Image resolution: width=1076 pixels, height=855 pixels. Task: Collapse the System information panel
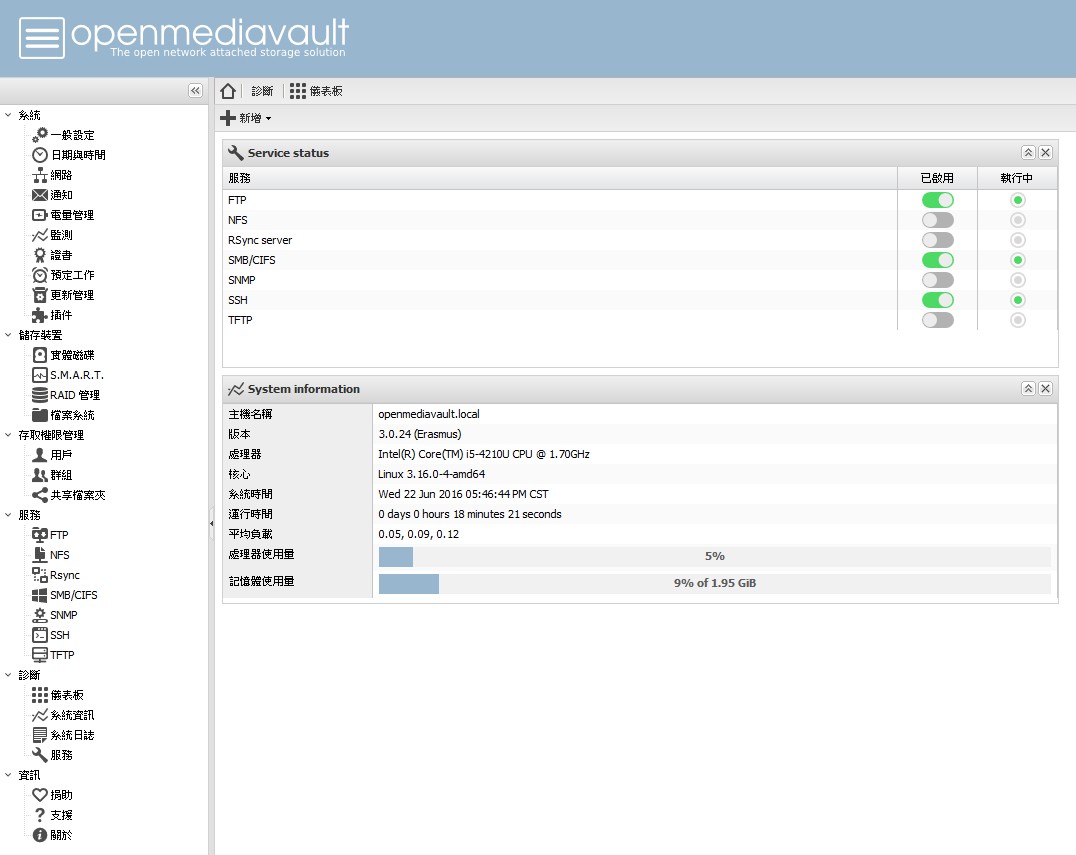pos(1028,388)
